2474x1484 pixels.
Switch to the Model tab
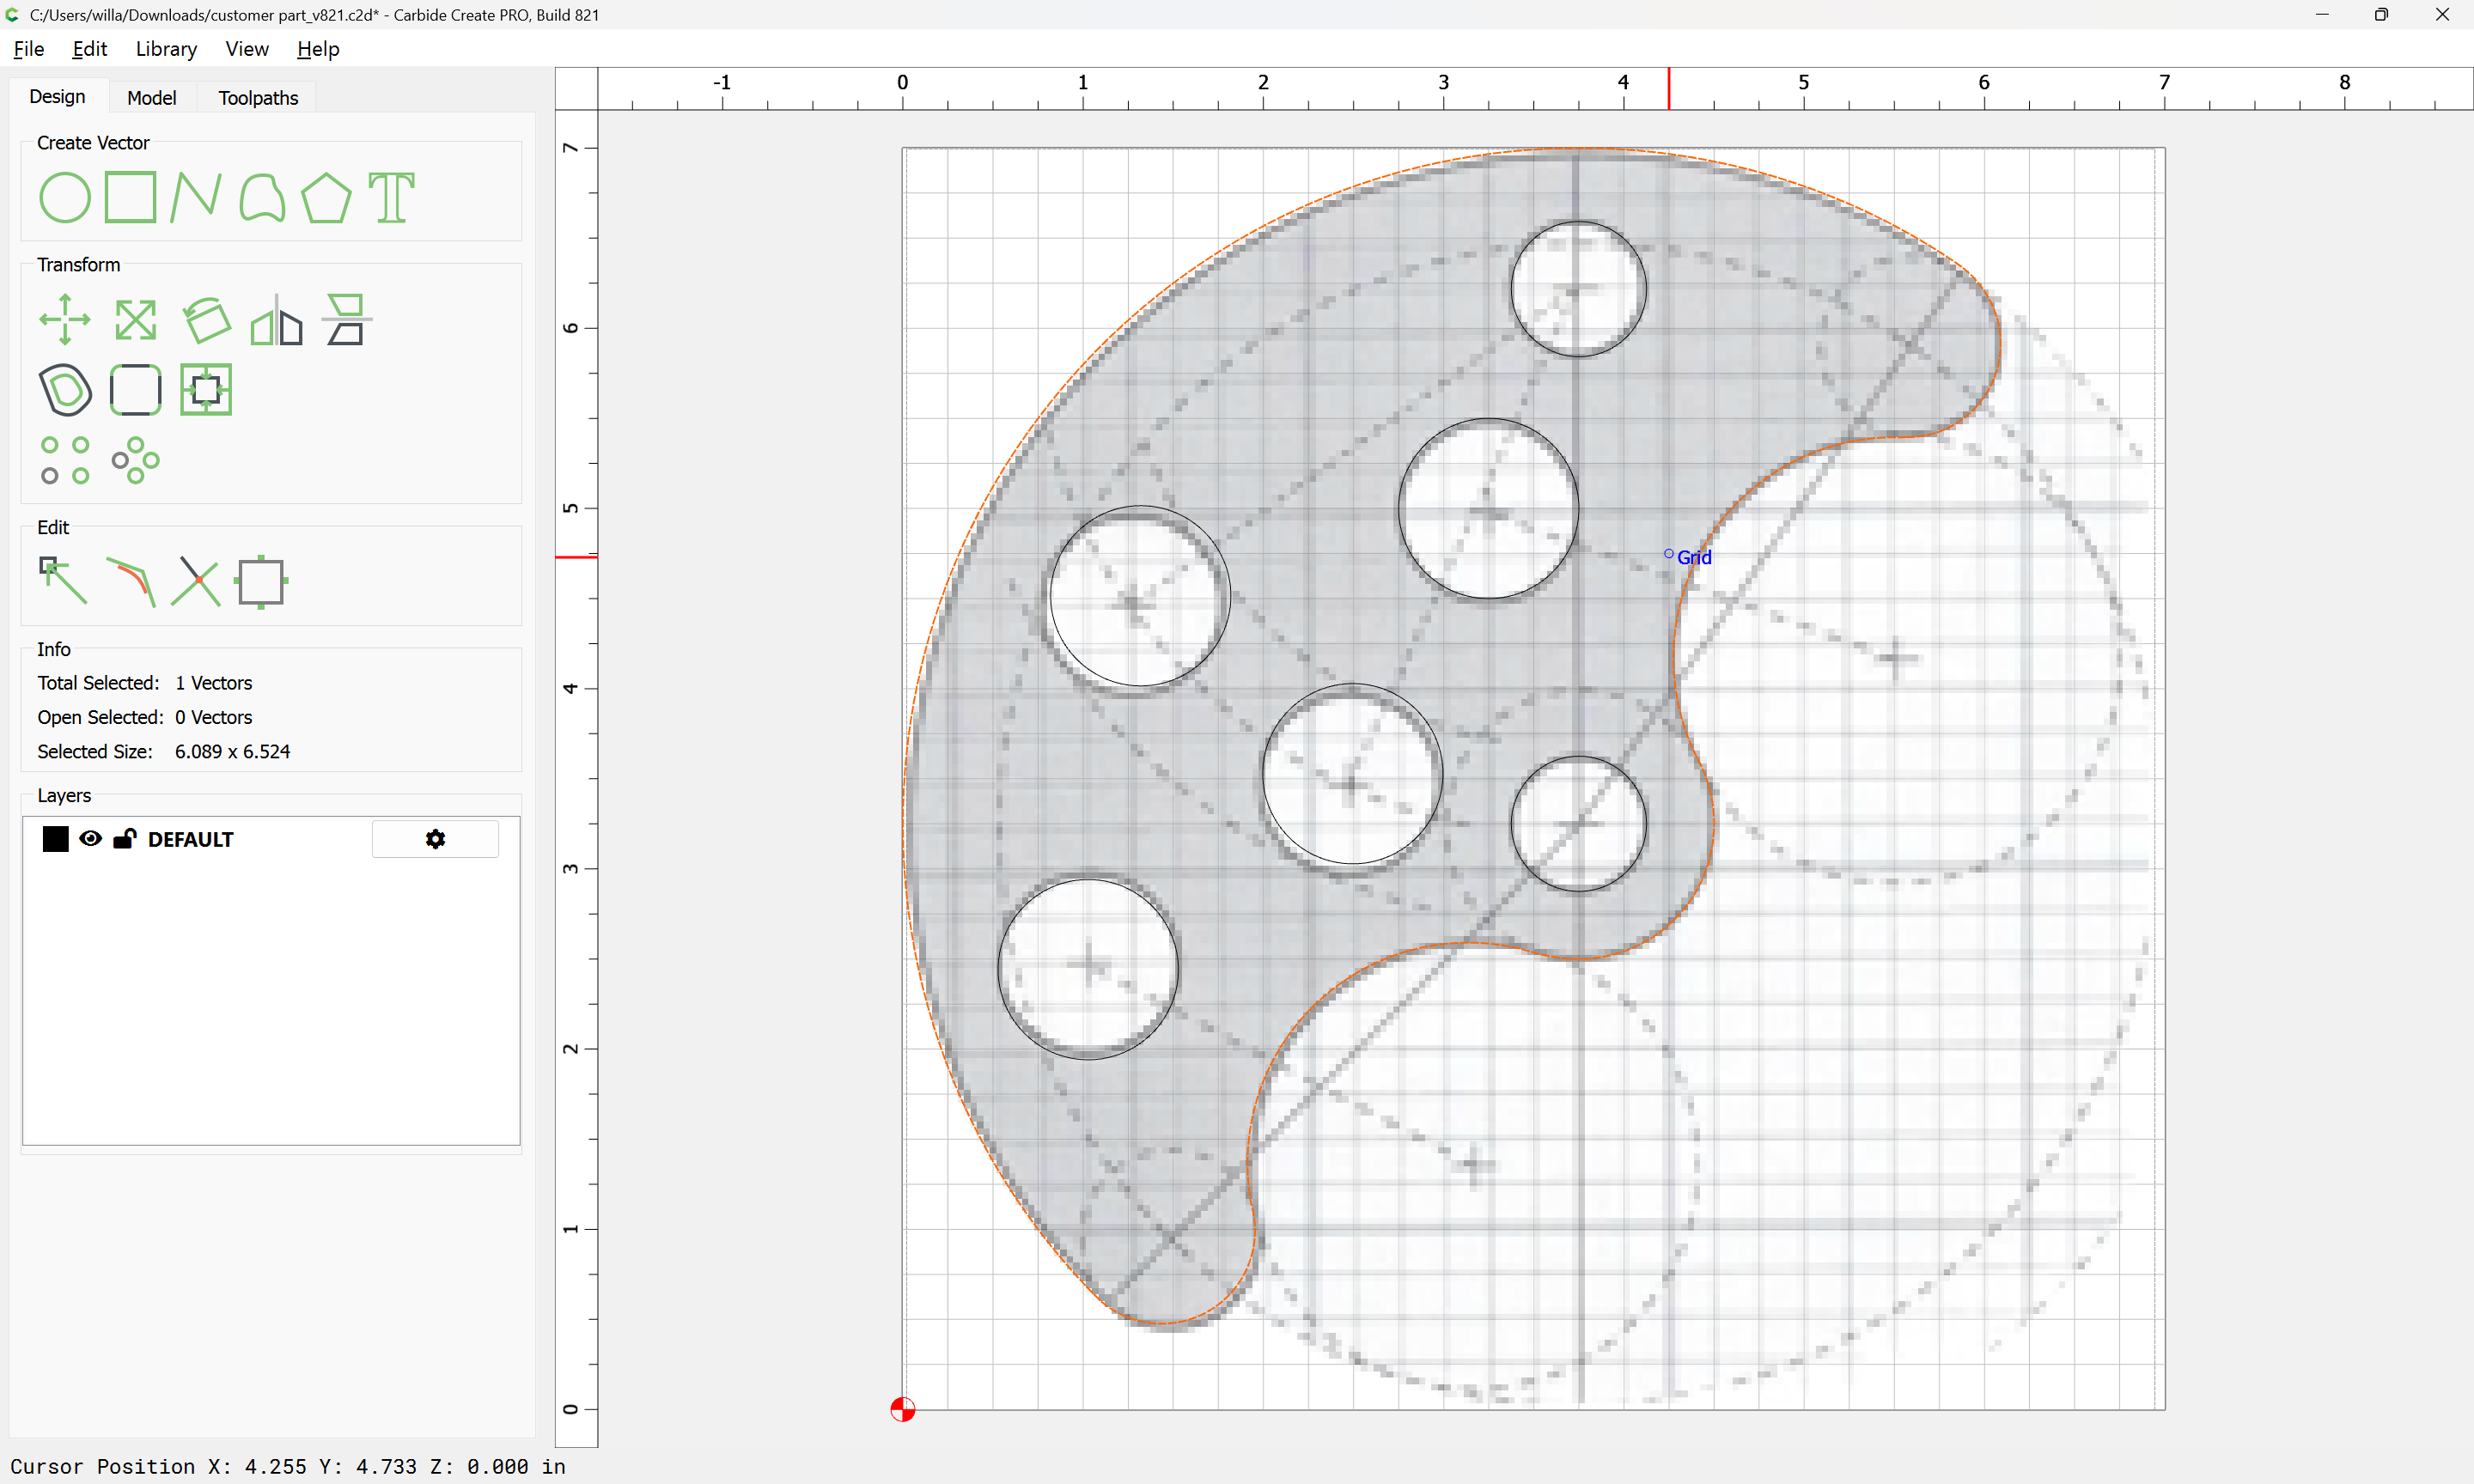(x=152, y=98)
